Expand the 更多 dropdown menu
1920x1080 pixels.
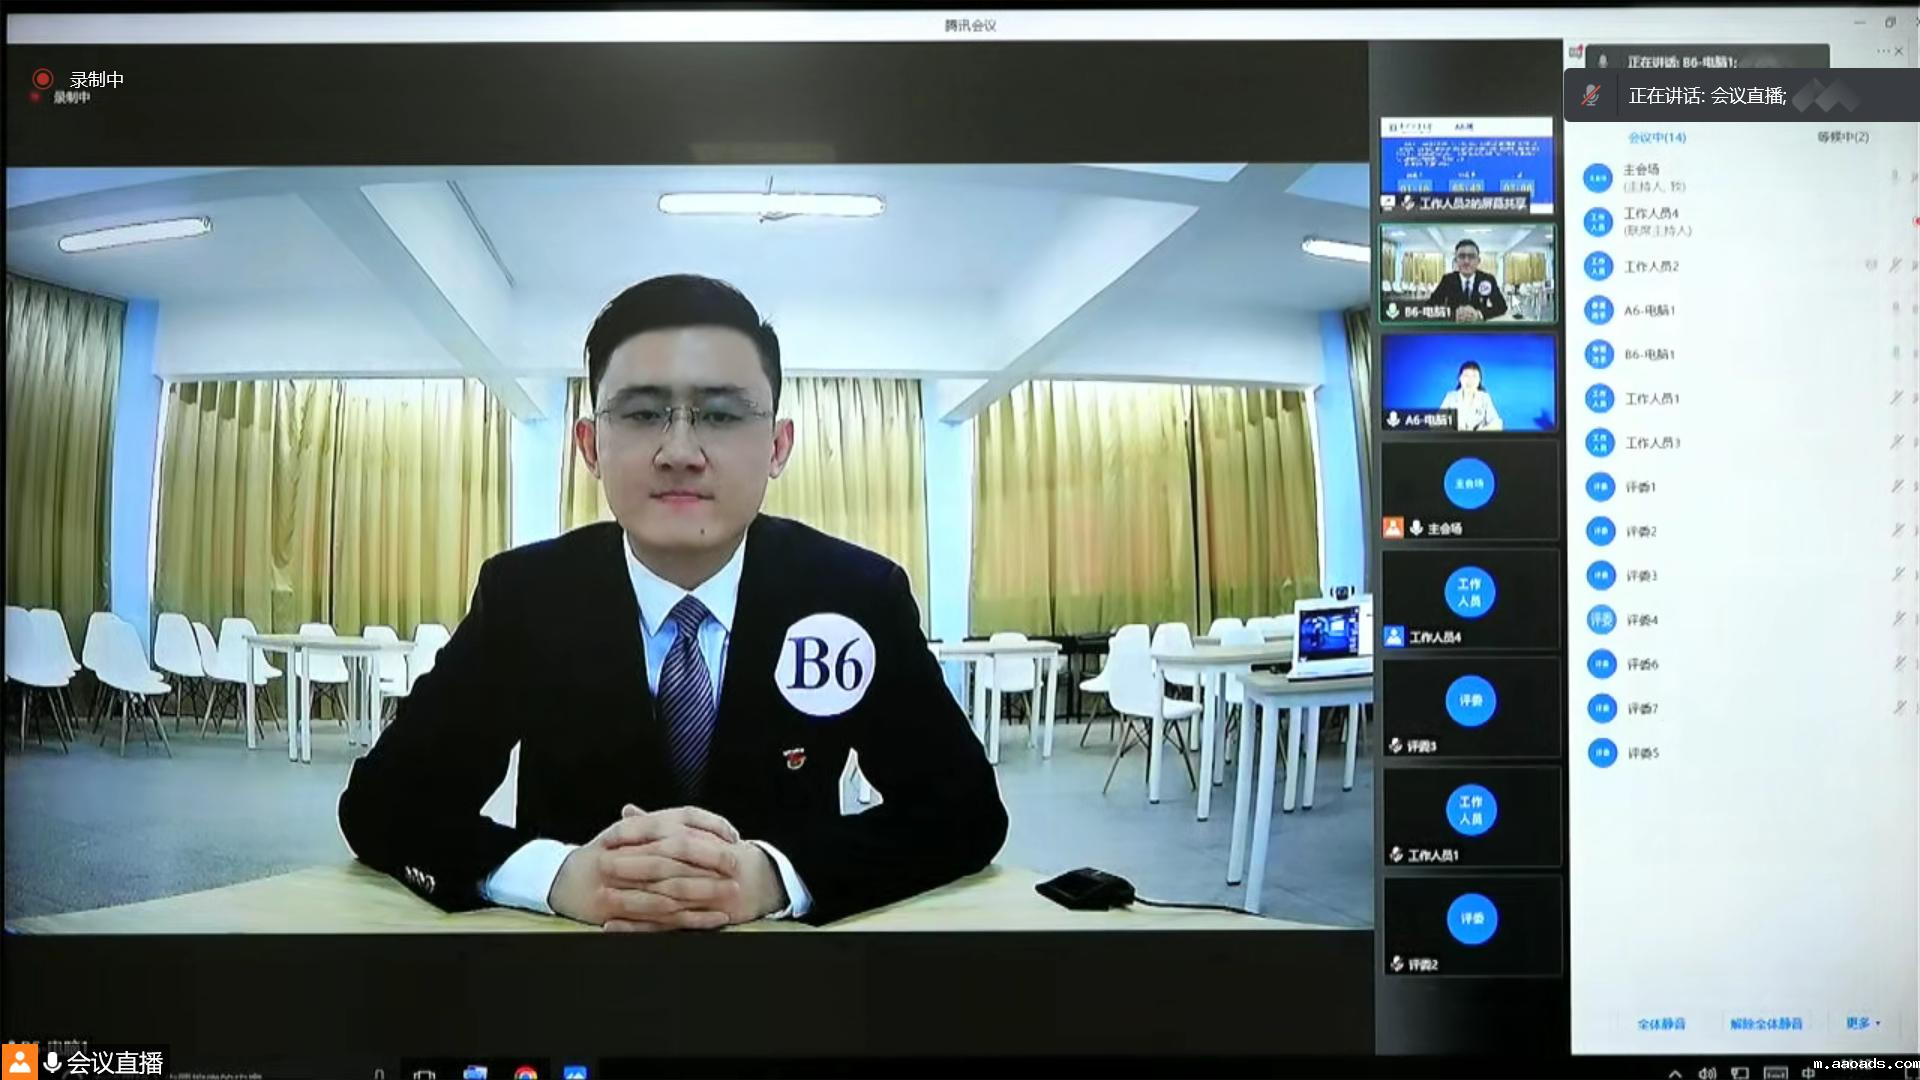click(x=1862, y=1022)
